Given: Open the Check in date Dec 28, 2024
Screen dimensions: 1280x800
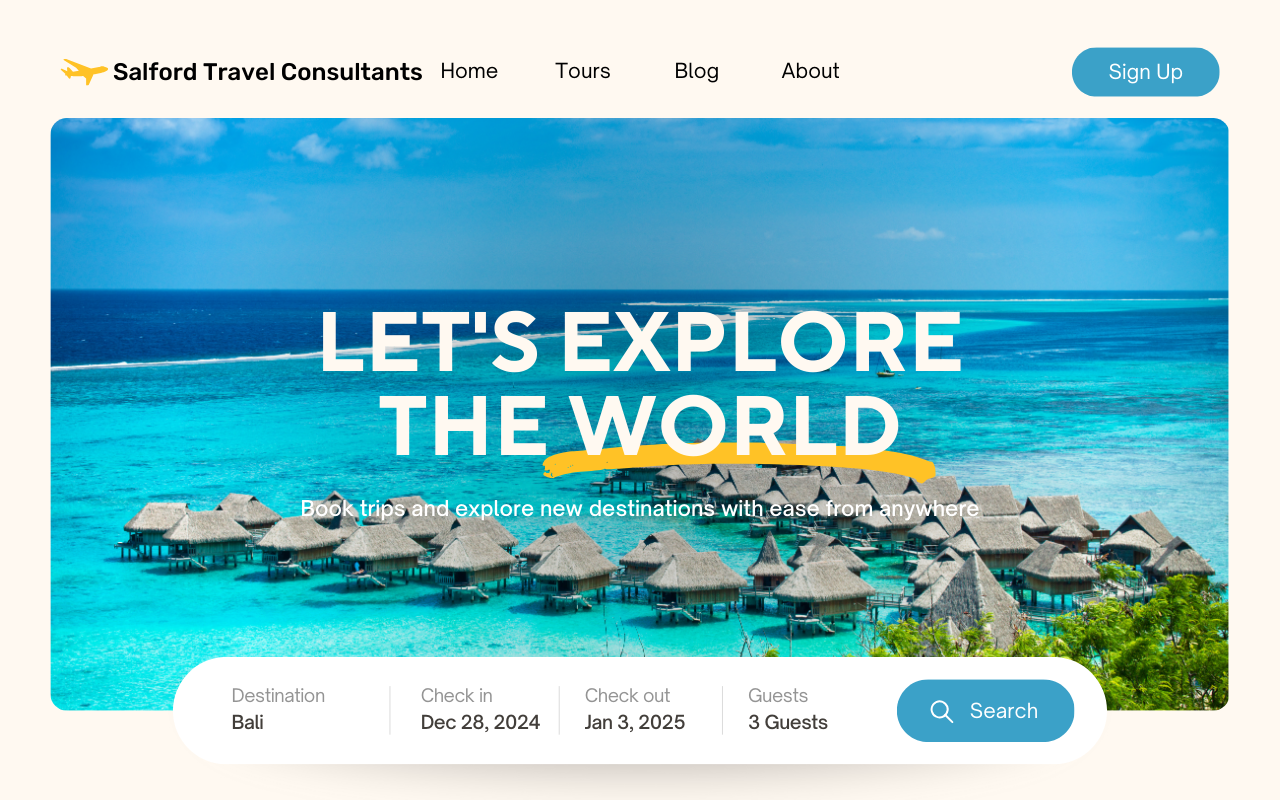Looking at the screenshot, I should point(480,709).
